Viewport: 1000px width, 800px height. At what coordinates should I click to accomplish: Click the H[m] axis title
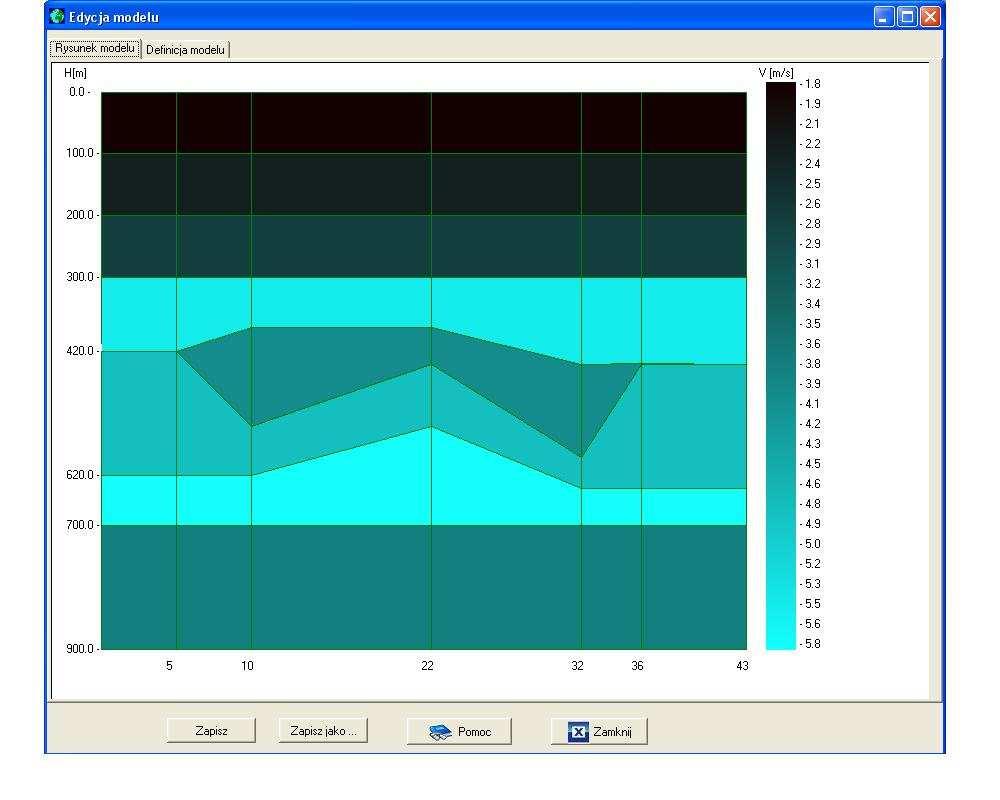[75, 73]
